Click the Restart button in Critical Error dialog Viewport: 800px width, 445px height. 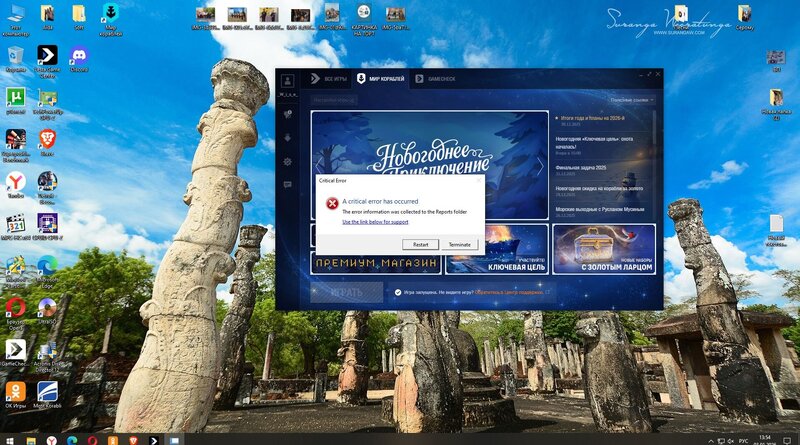(420, 244)
